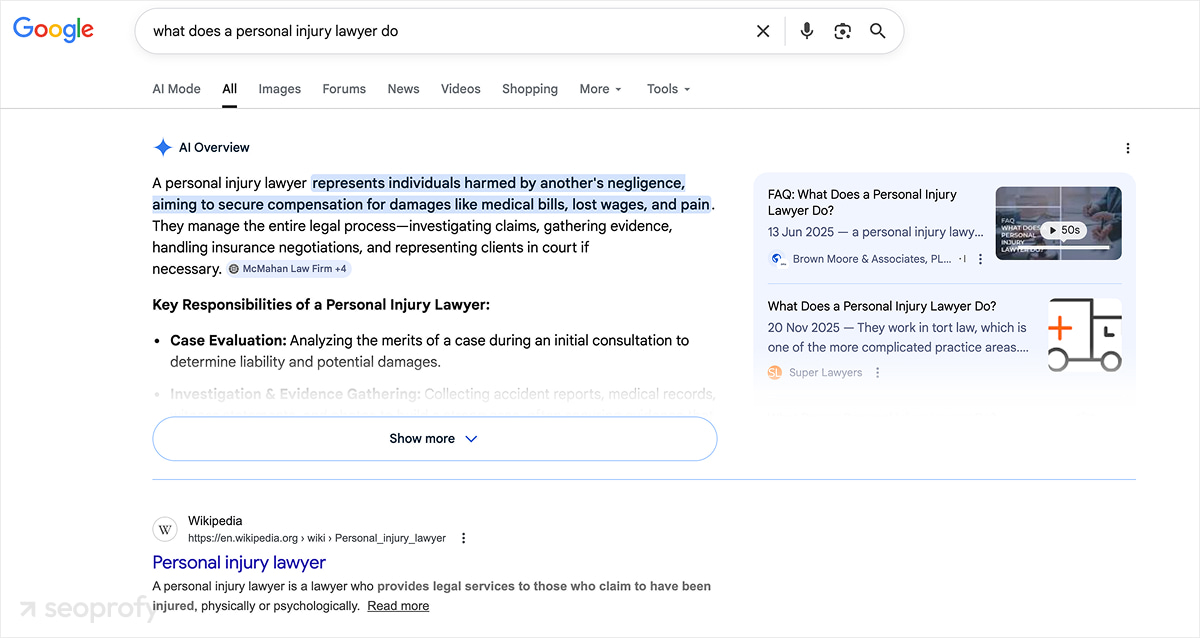The height and width of the screenshot is (638, 1200).
Task: Click the AI Overview sparkle icon
Action: (x=163, y=147)
